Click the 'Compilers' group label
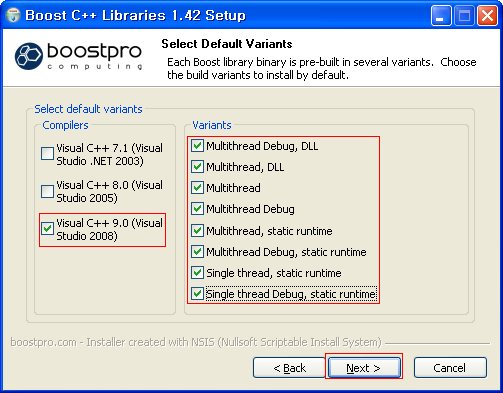The height and width of the screenshot is (393, 503). (65, 125)
